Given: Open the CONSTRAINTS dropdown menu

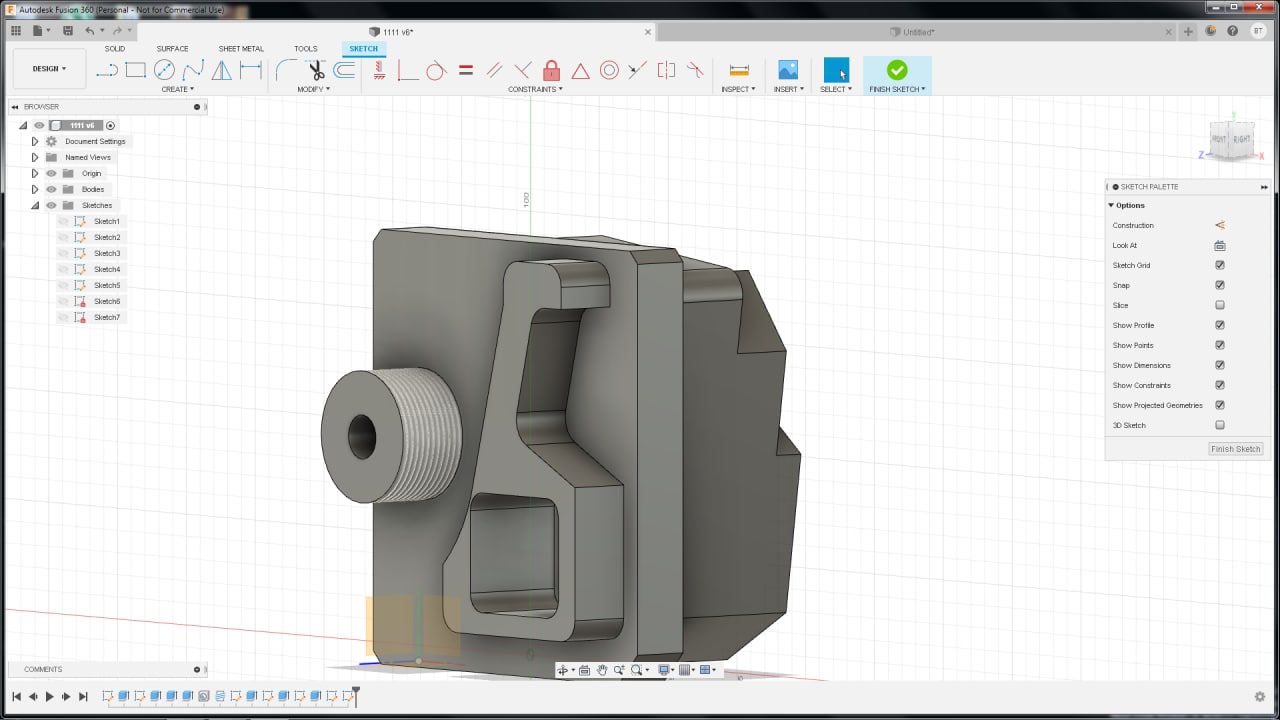Looking at the screenshot, I should pos(535,89).
